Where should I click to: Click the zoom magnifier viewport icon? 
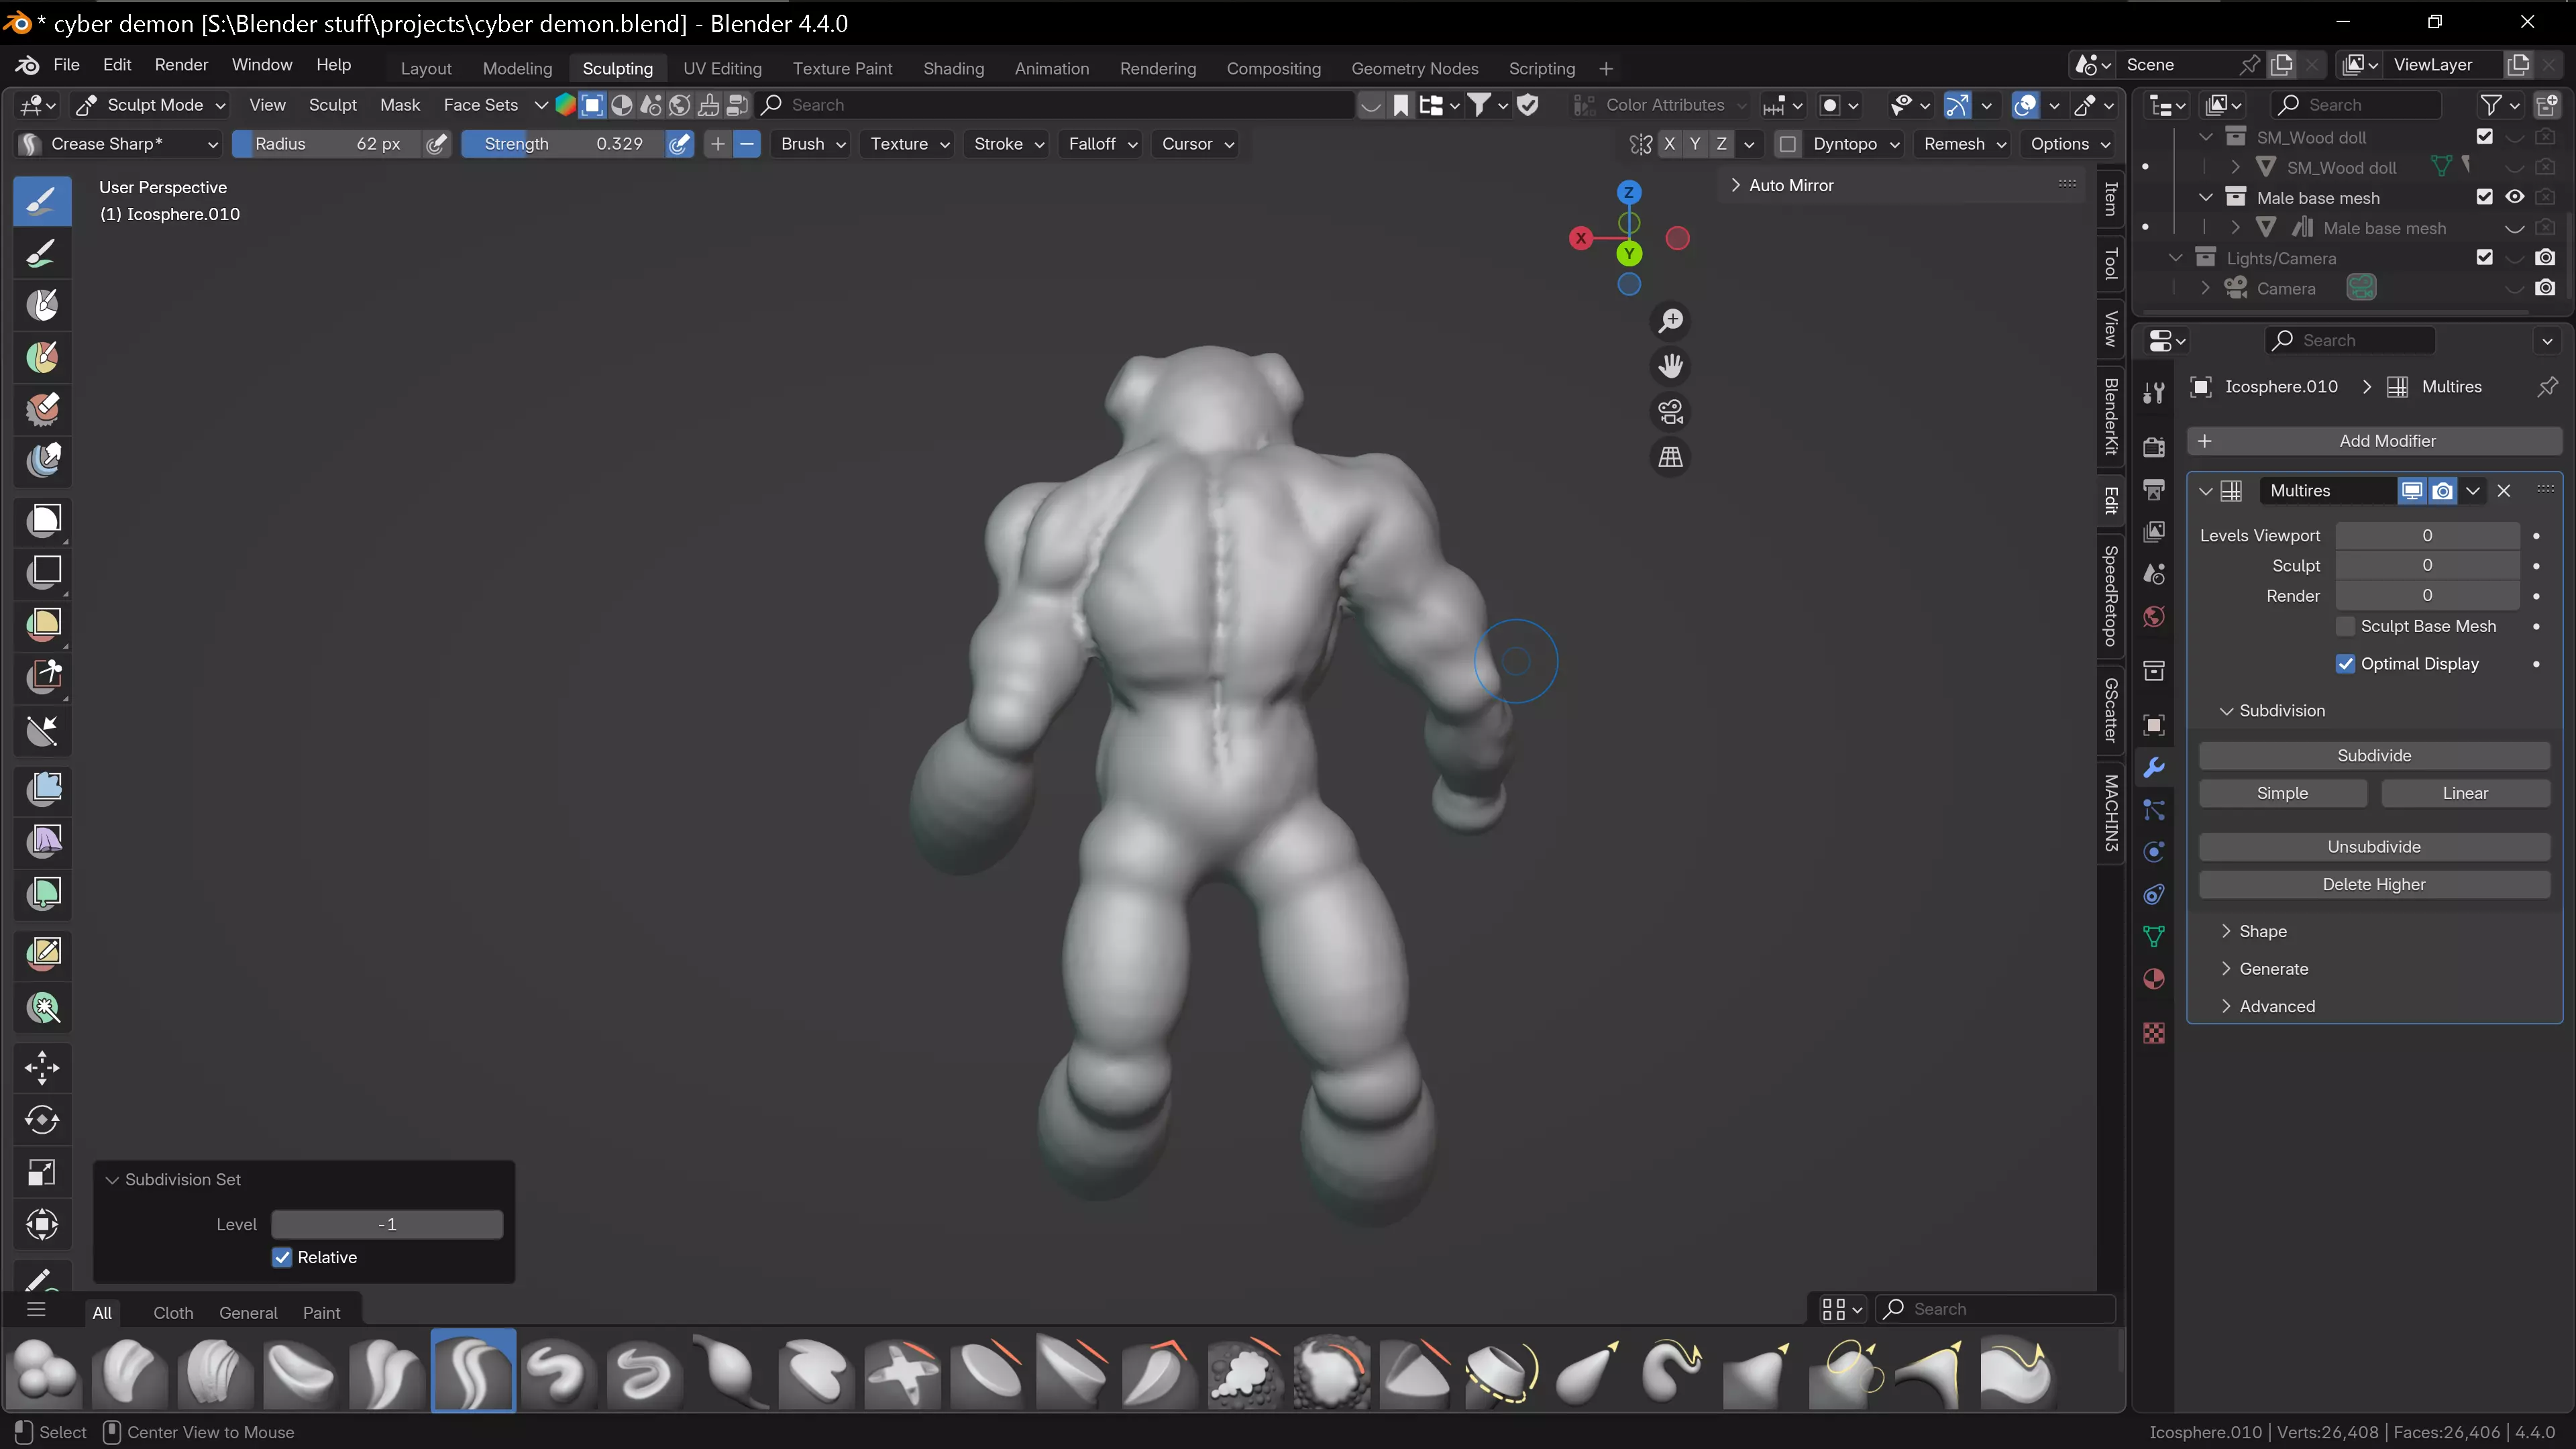[1670, 320]
